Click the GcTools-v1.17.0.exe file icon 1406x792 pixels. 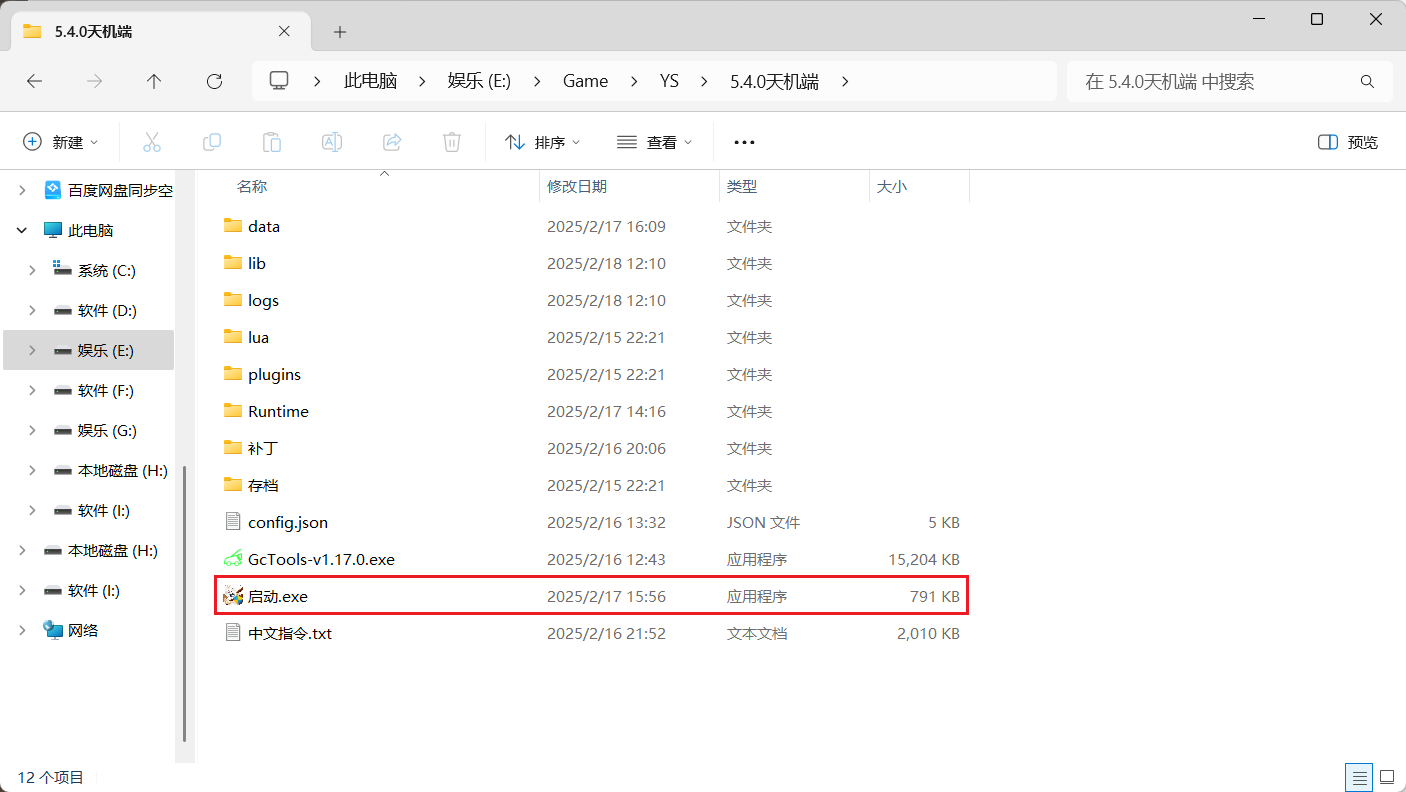pos(233,559)
